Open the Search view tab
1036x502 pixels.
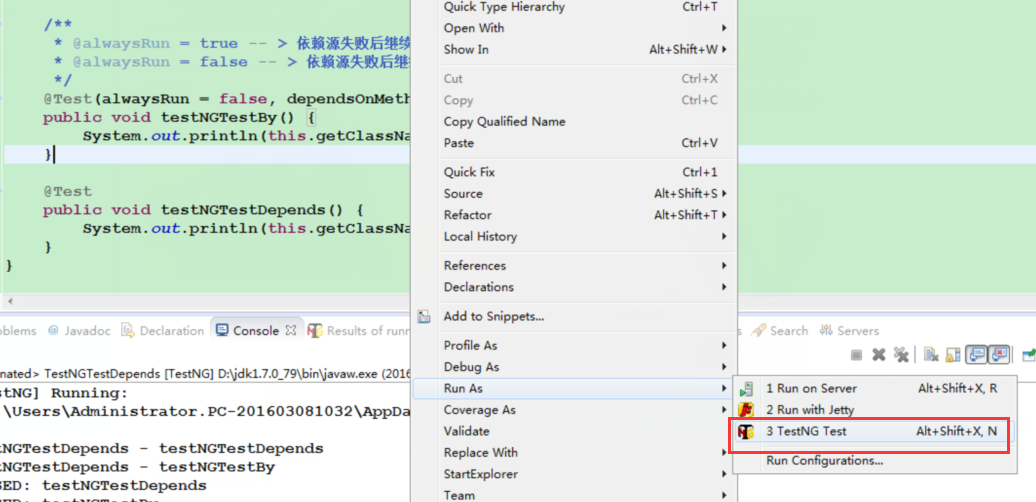tap(780, 331)
